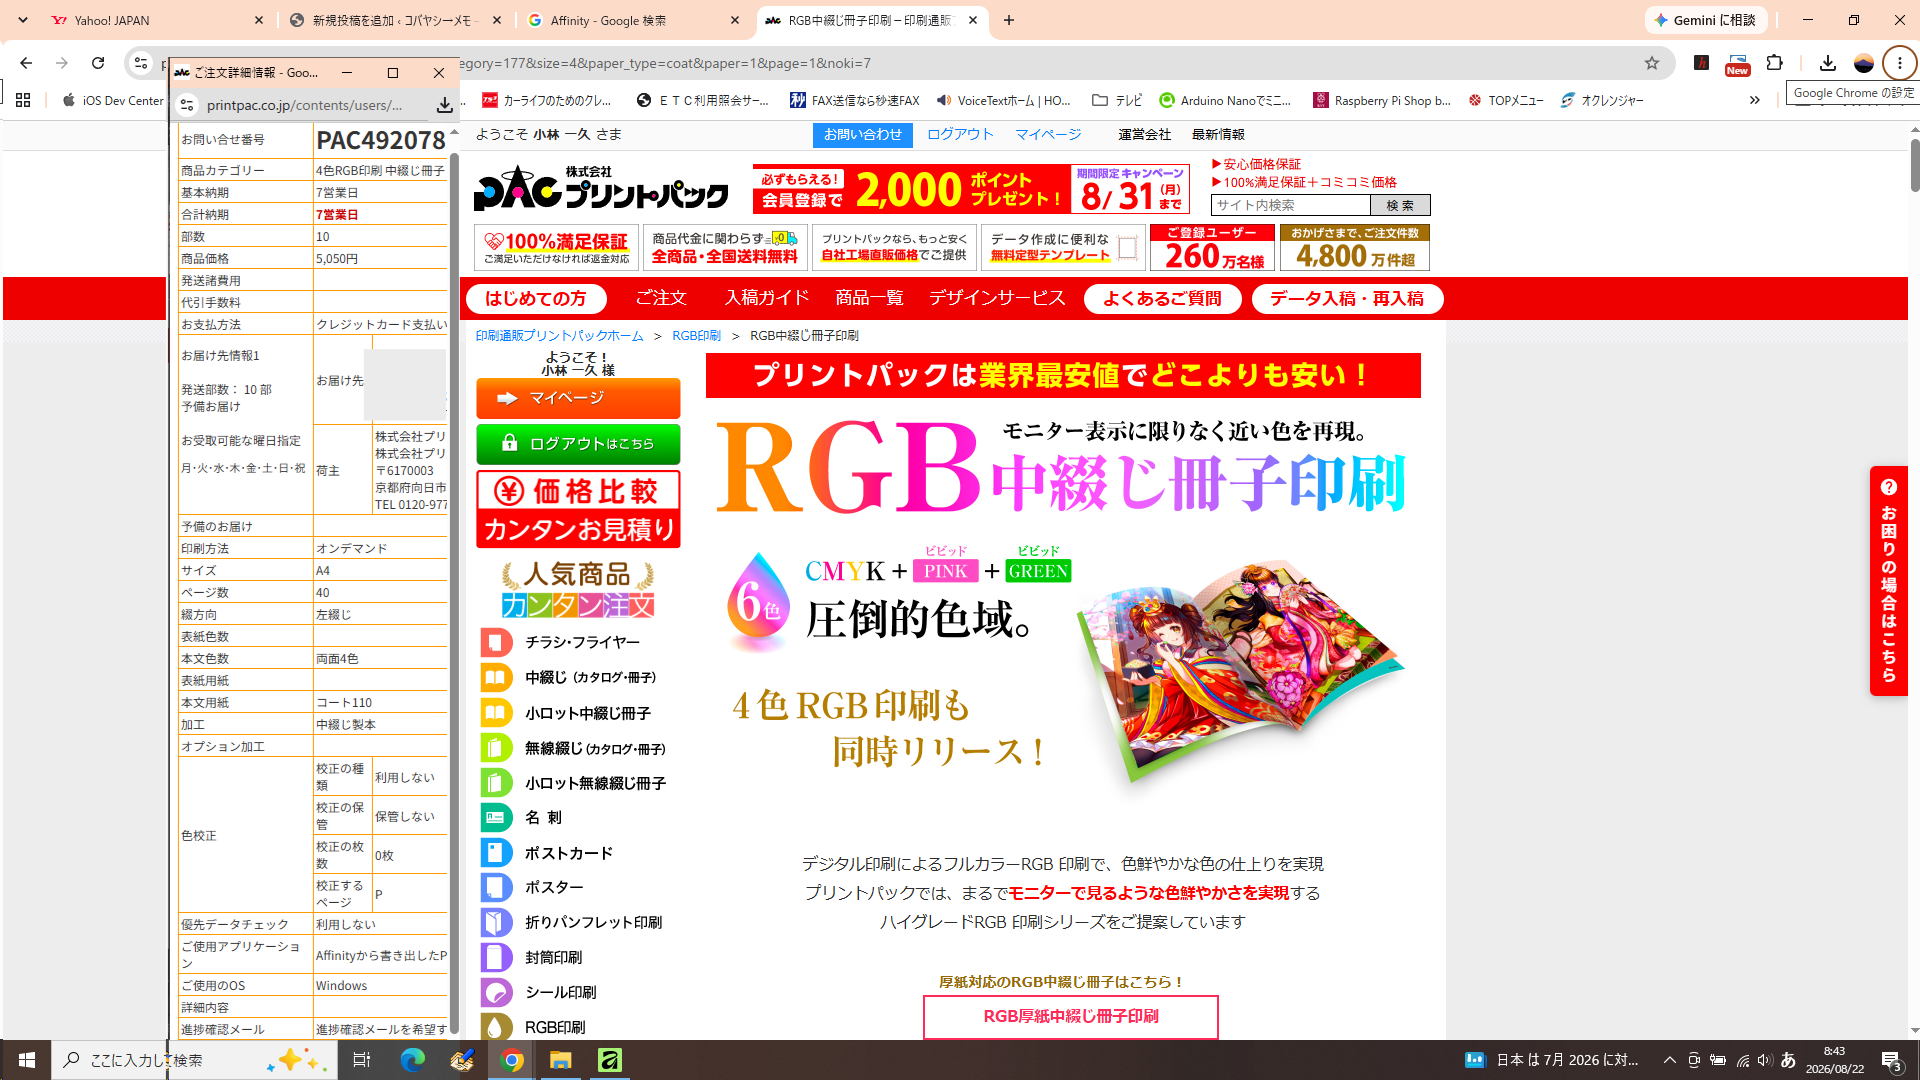The height and width of the screenshot is (1080, 1920).
Task: Click the Gemini に相談 button
Action: click(x=1705, y=20)
